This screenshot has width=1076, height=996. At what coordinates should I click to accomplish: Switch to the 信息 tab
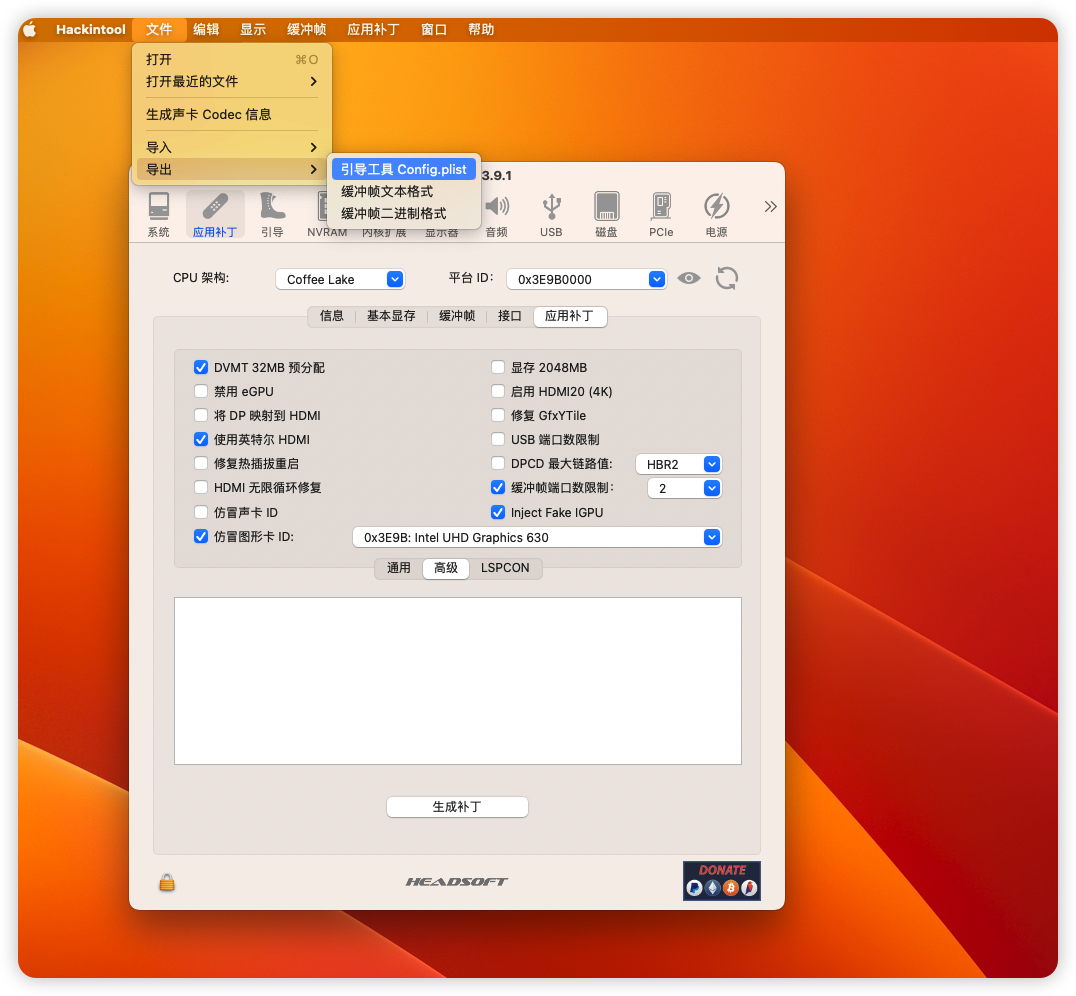[331, 316]
